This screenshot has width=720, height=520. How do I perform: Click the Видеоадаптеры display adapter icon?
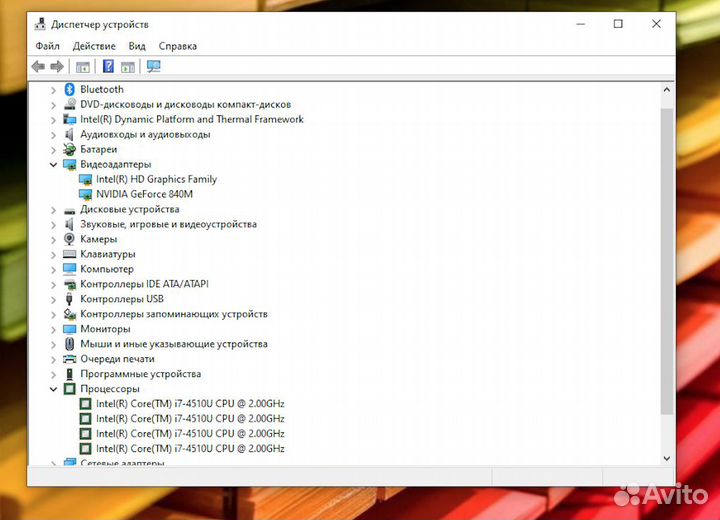pyautogui.click(x=69, y=164)
